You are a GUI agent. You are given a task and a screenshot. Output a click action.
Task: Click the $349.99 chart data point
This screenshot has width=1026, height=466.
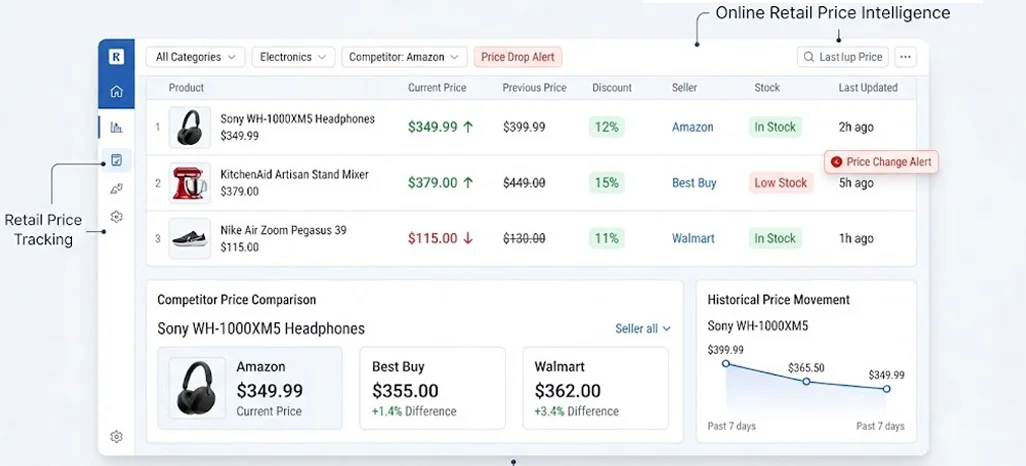coord(887,389)
